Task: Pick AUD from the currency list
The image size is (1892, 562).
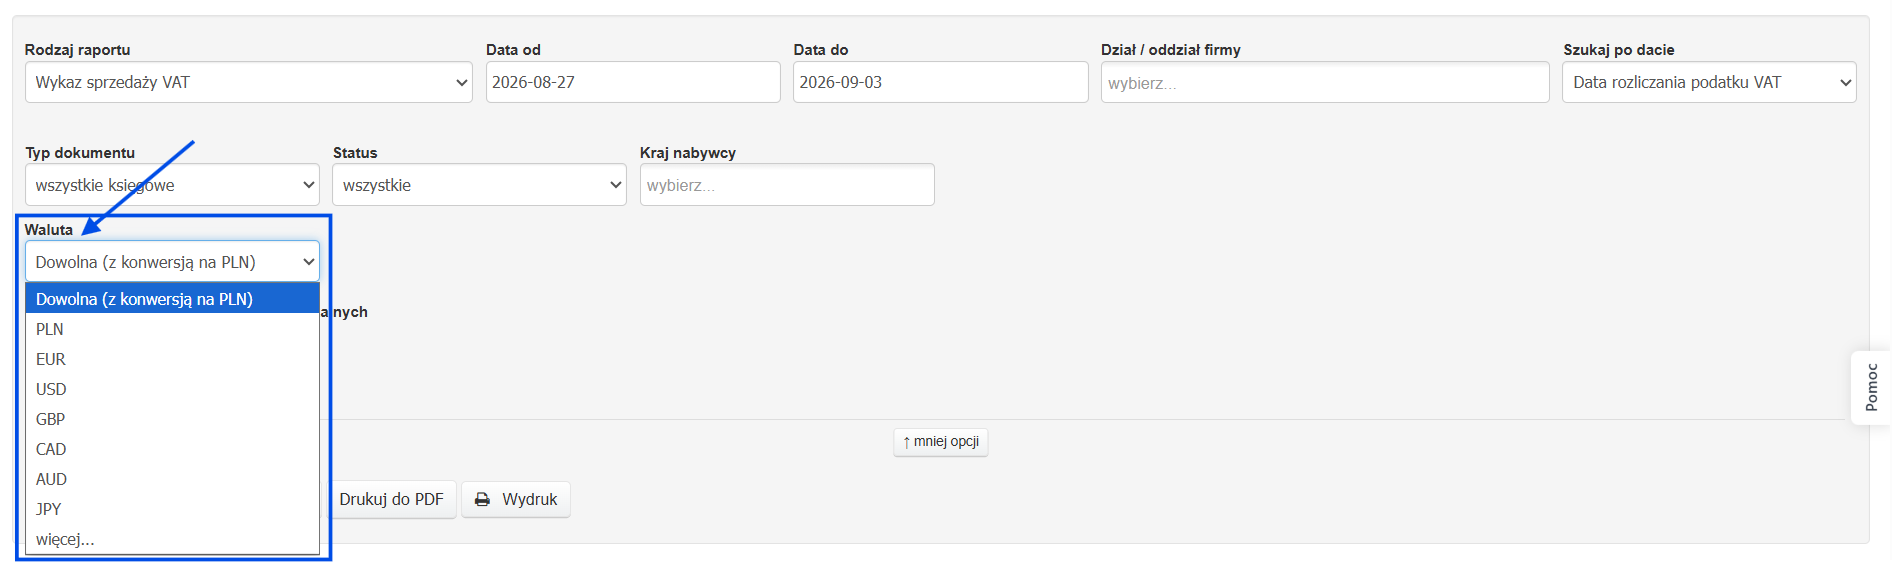Action: point(172,479)
